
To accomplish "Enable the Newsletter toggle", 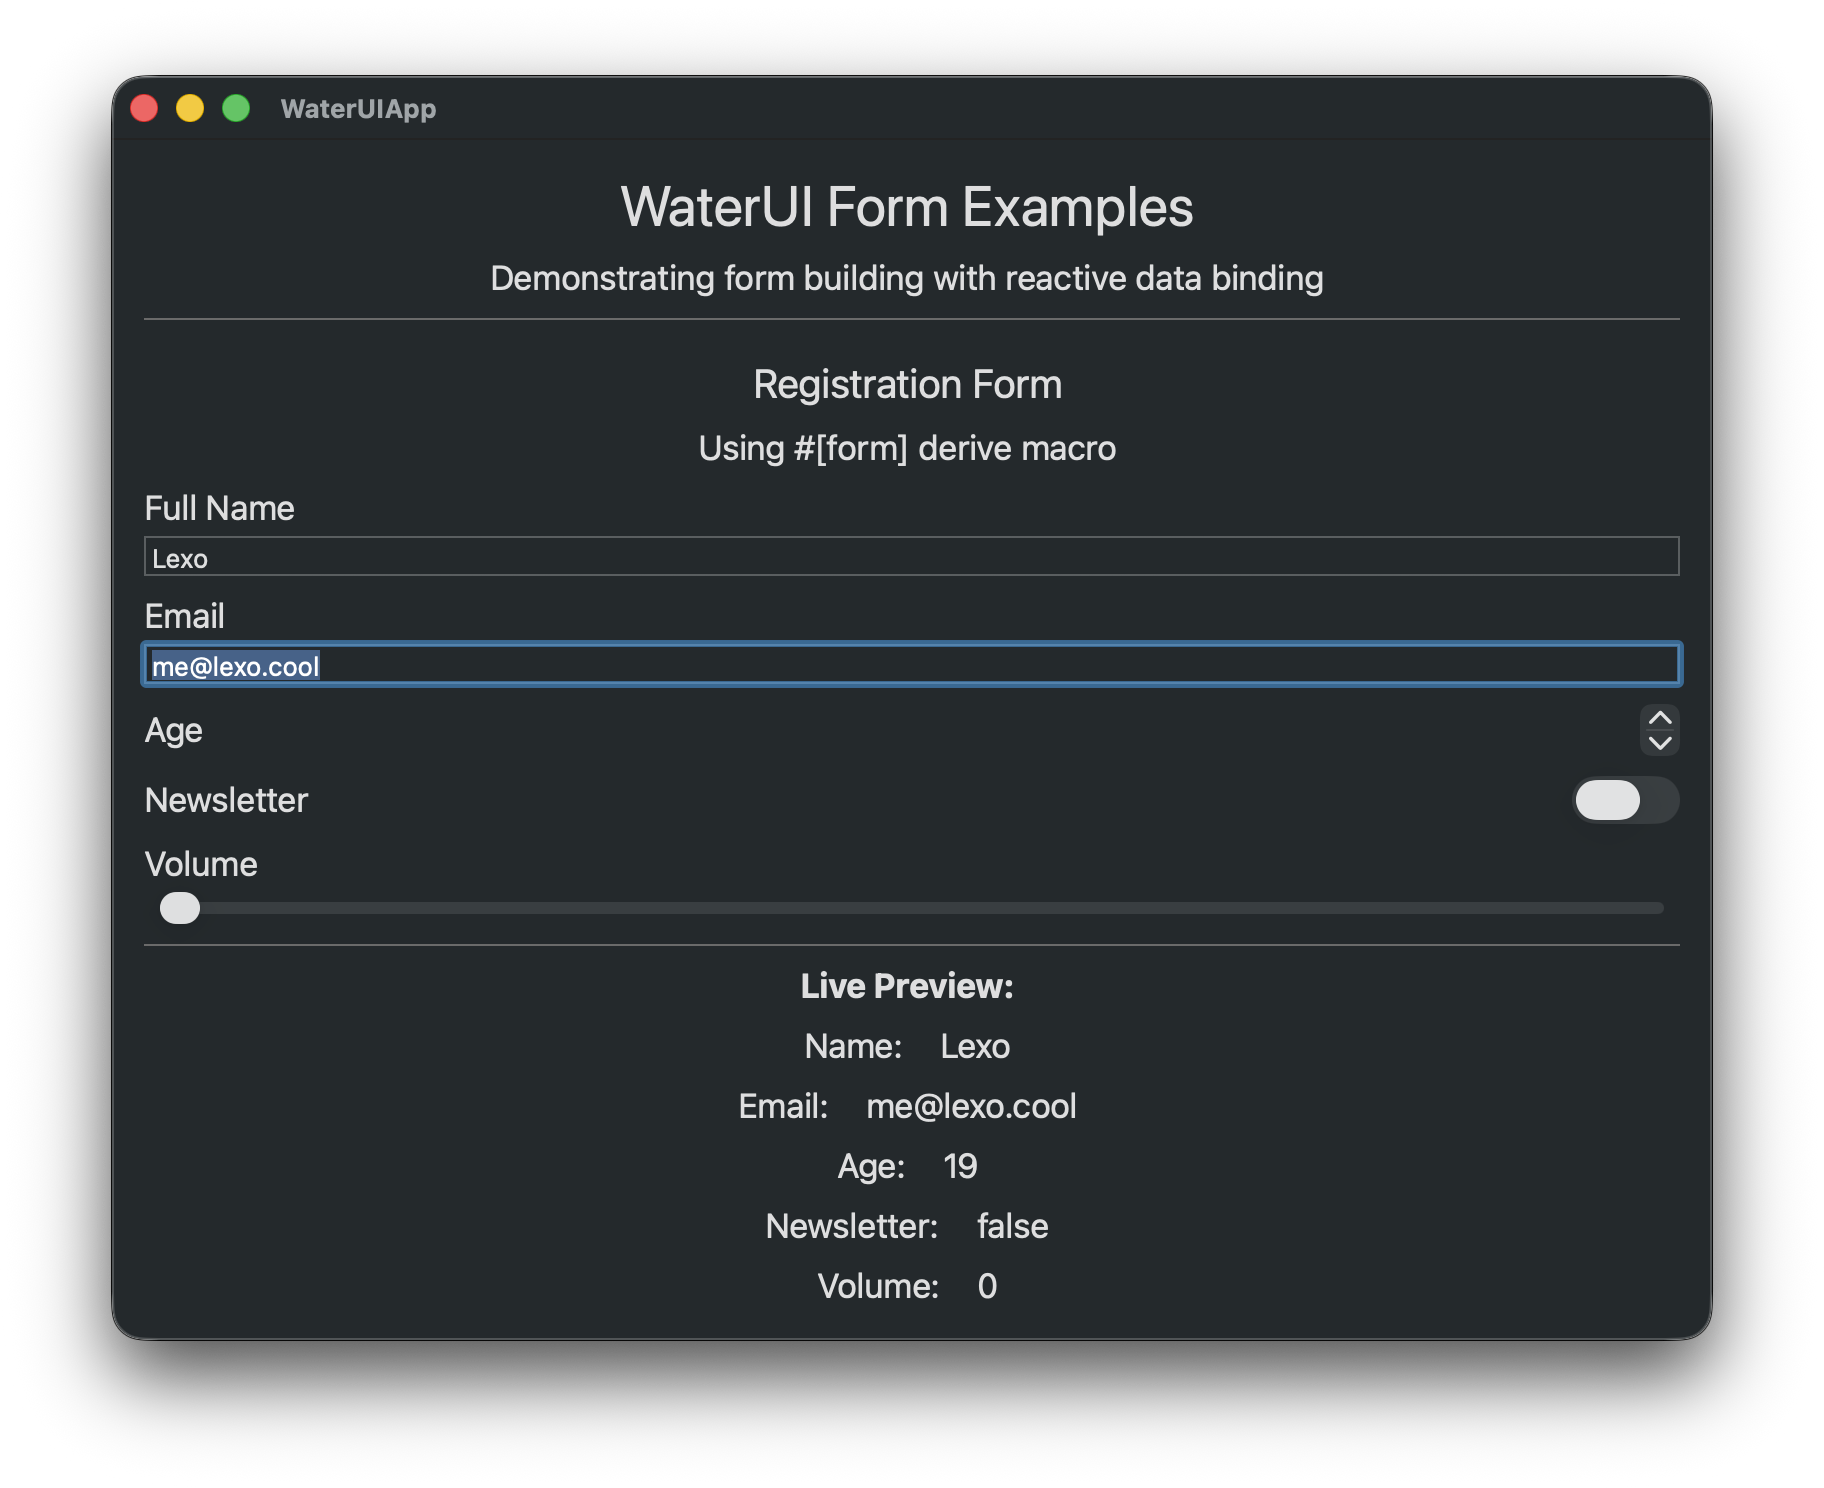I will (x=1625, y=800).
